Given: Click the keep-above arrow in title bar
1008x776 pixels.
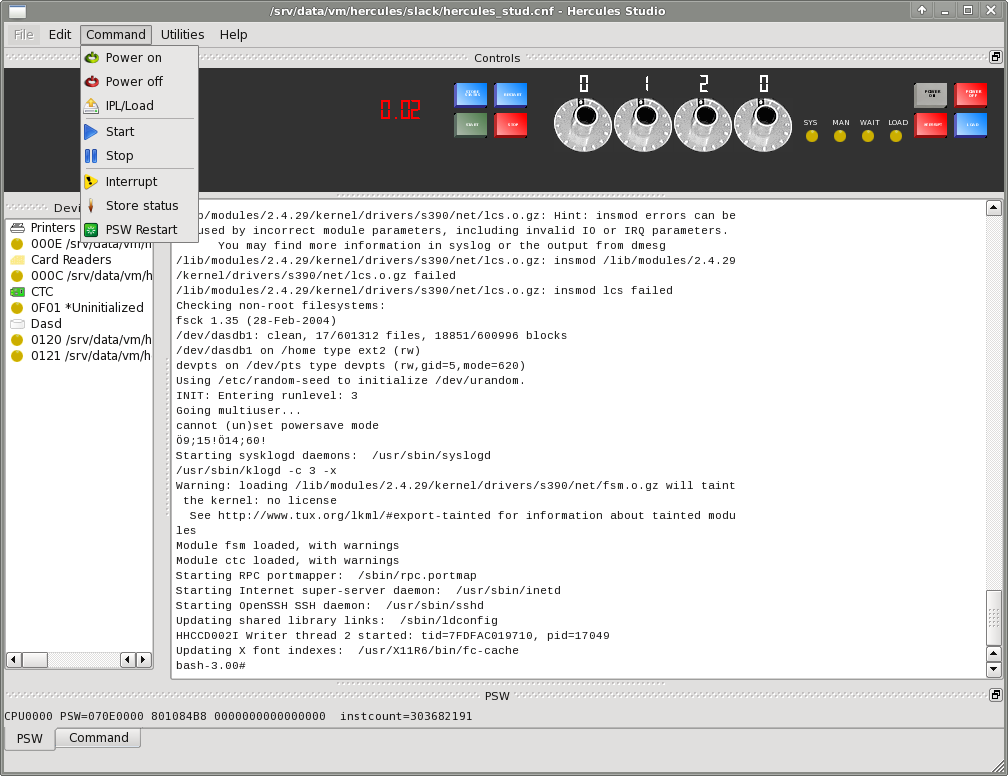Looking at the screenshot, I should [x=922, y=10].
